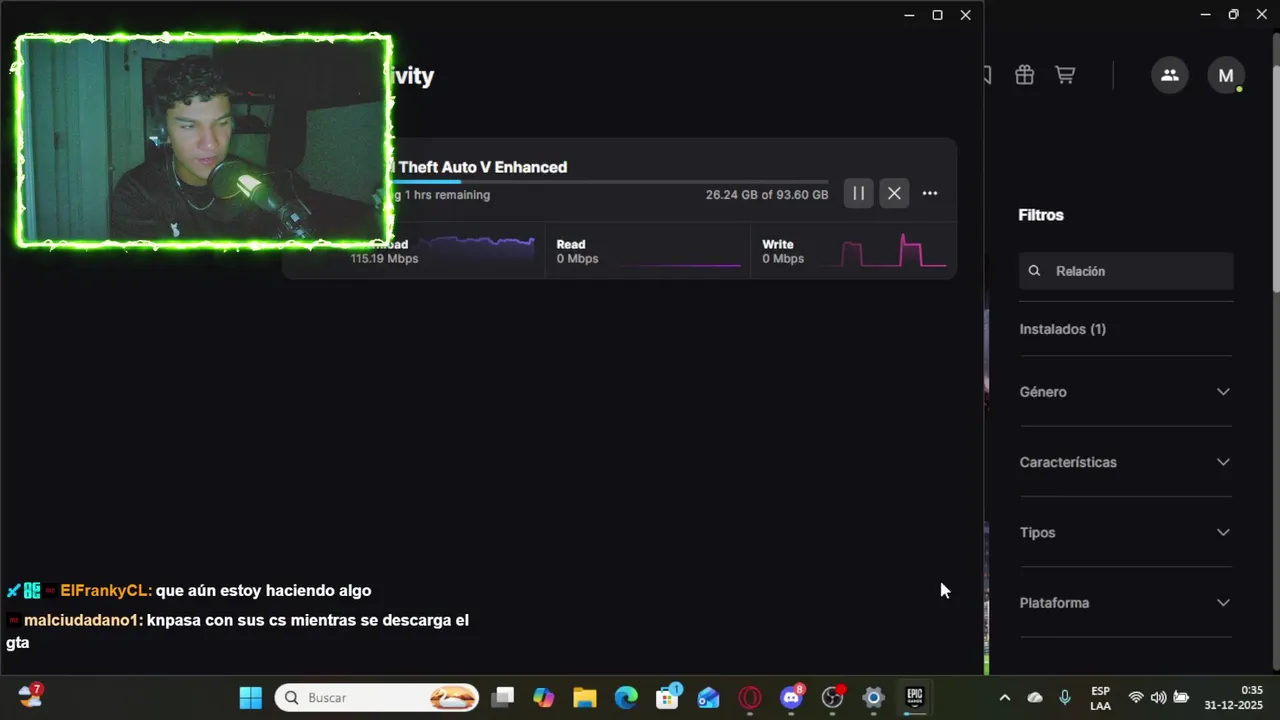Open the Windows Start menu
The height and width of the screenshot is (720, 1280).
tap(250, 697)
